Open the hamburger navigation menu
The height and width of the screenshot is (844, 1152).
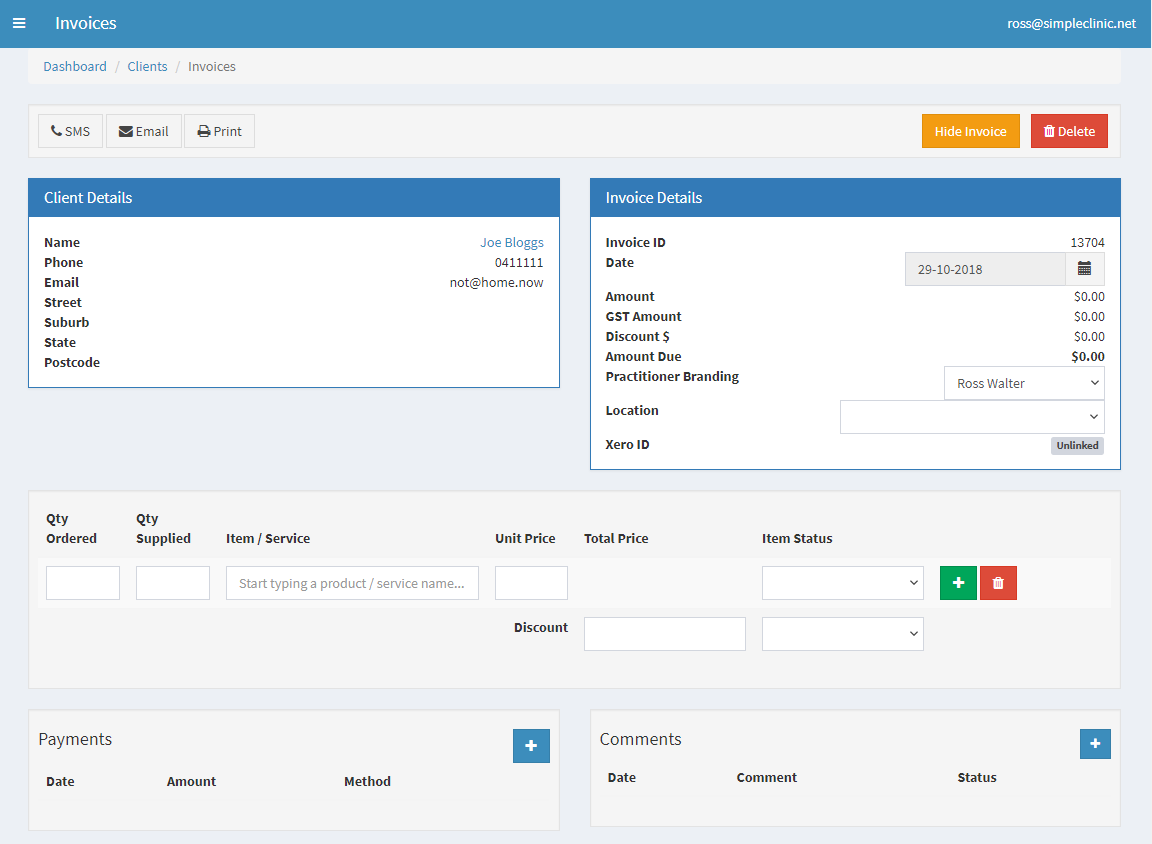coord(19,23)
